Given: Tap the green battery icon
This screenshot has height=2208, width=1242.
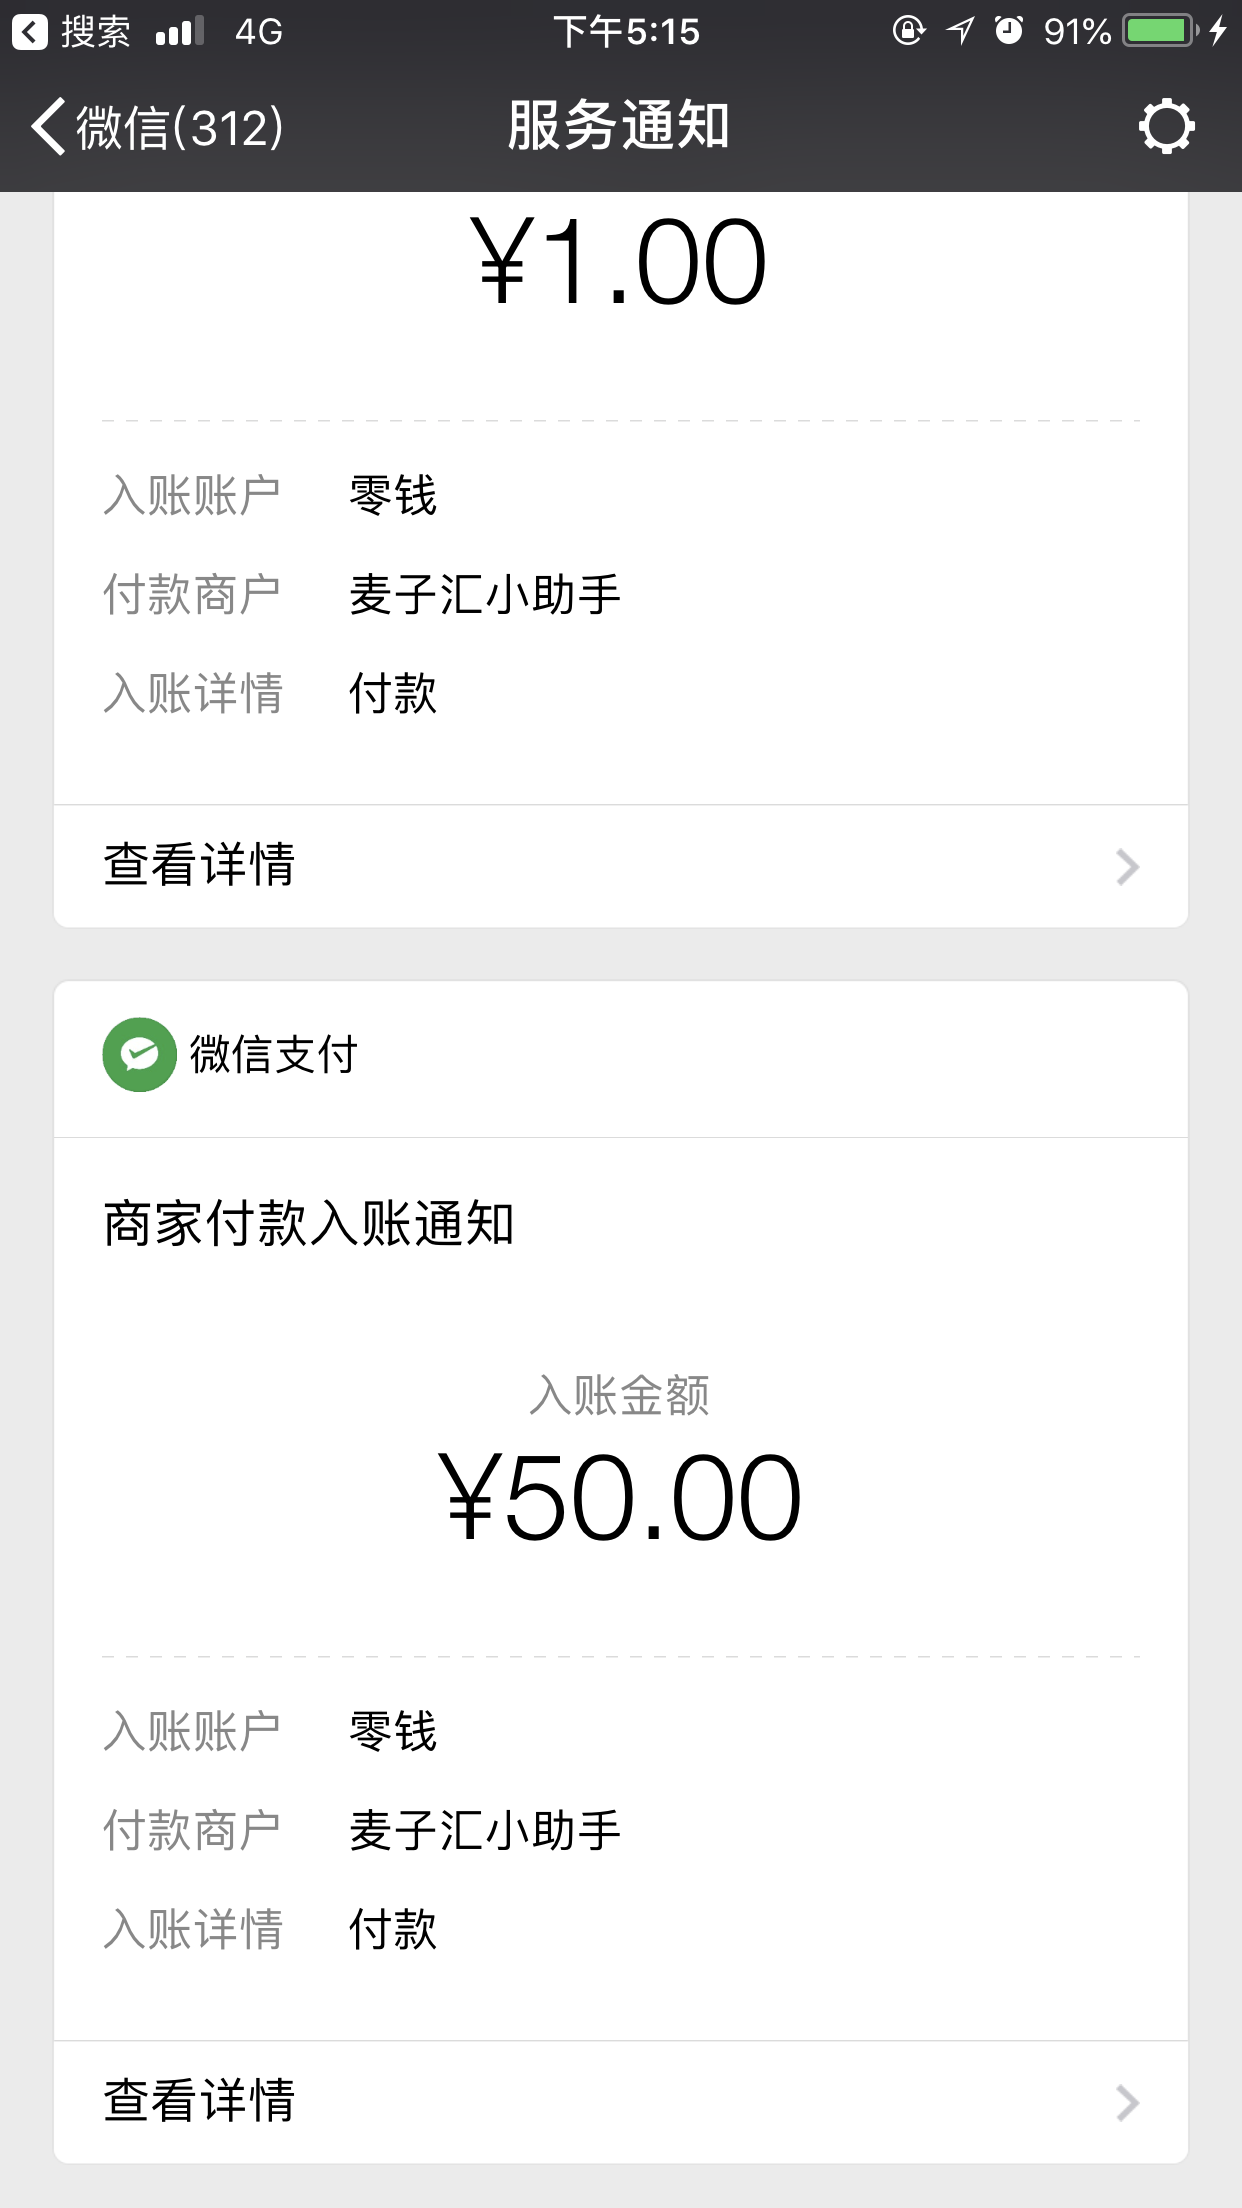Looking at the screenshot, I should pos(1158,31).
